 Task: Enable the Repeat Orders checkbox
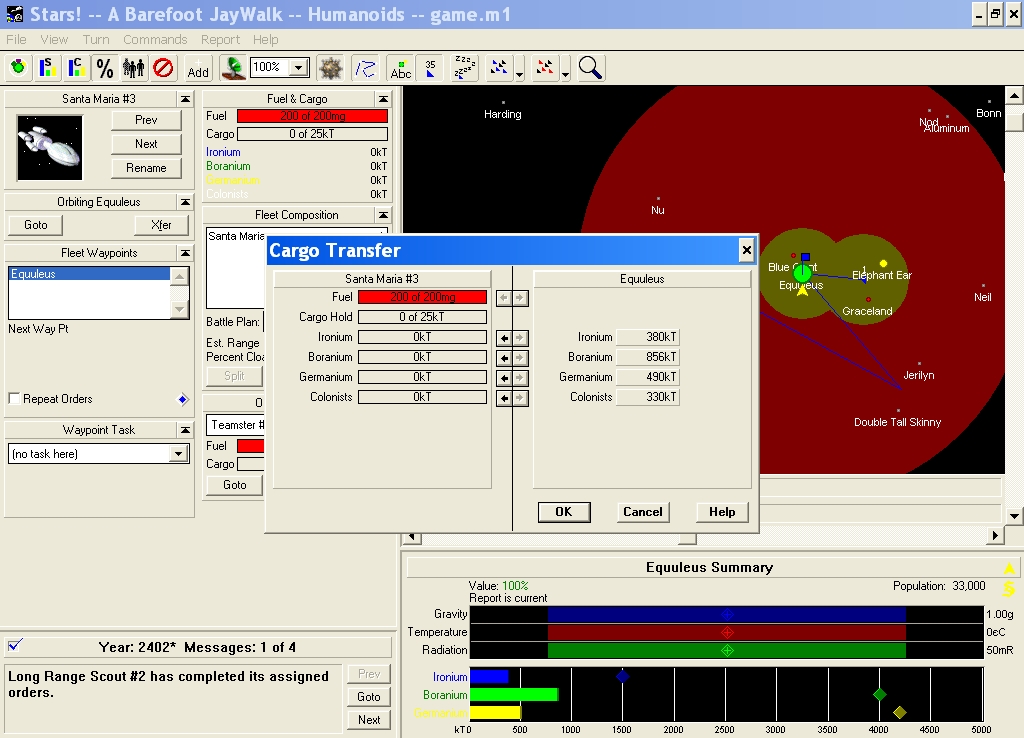coord(14,399)
